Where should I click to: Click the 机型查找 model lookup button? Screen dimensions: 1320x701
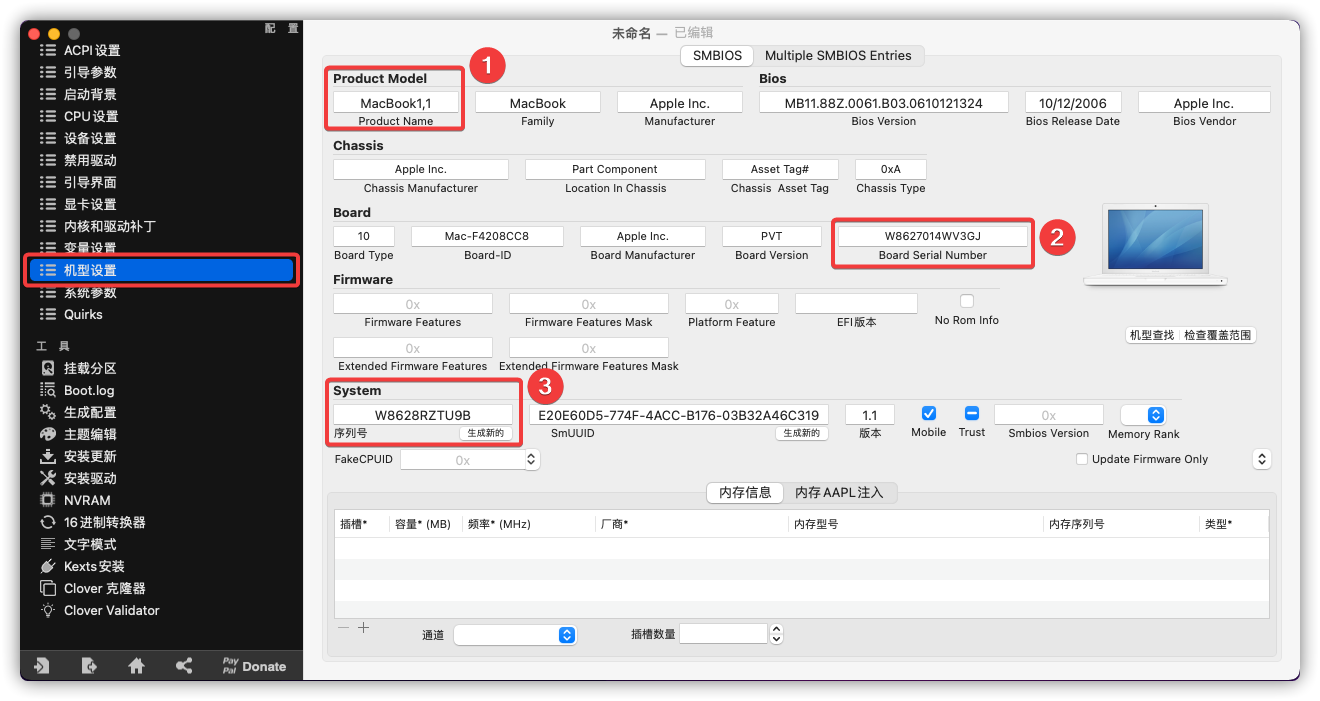point(1151,336)
